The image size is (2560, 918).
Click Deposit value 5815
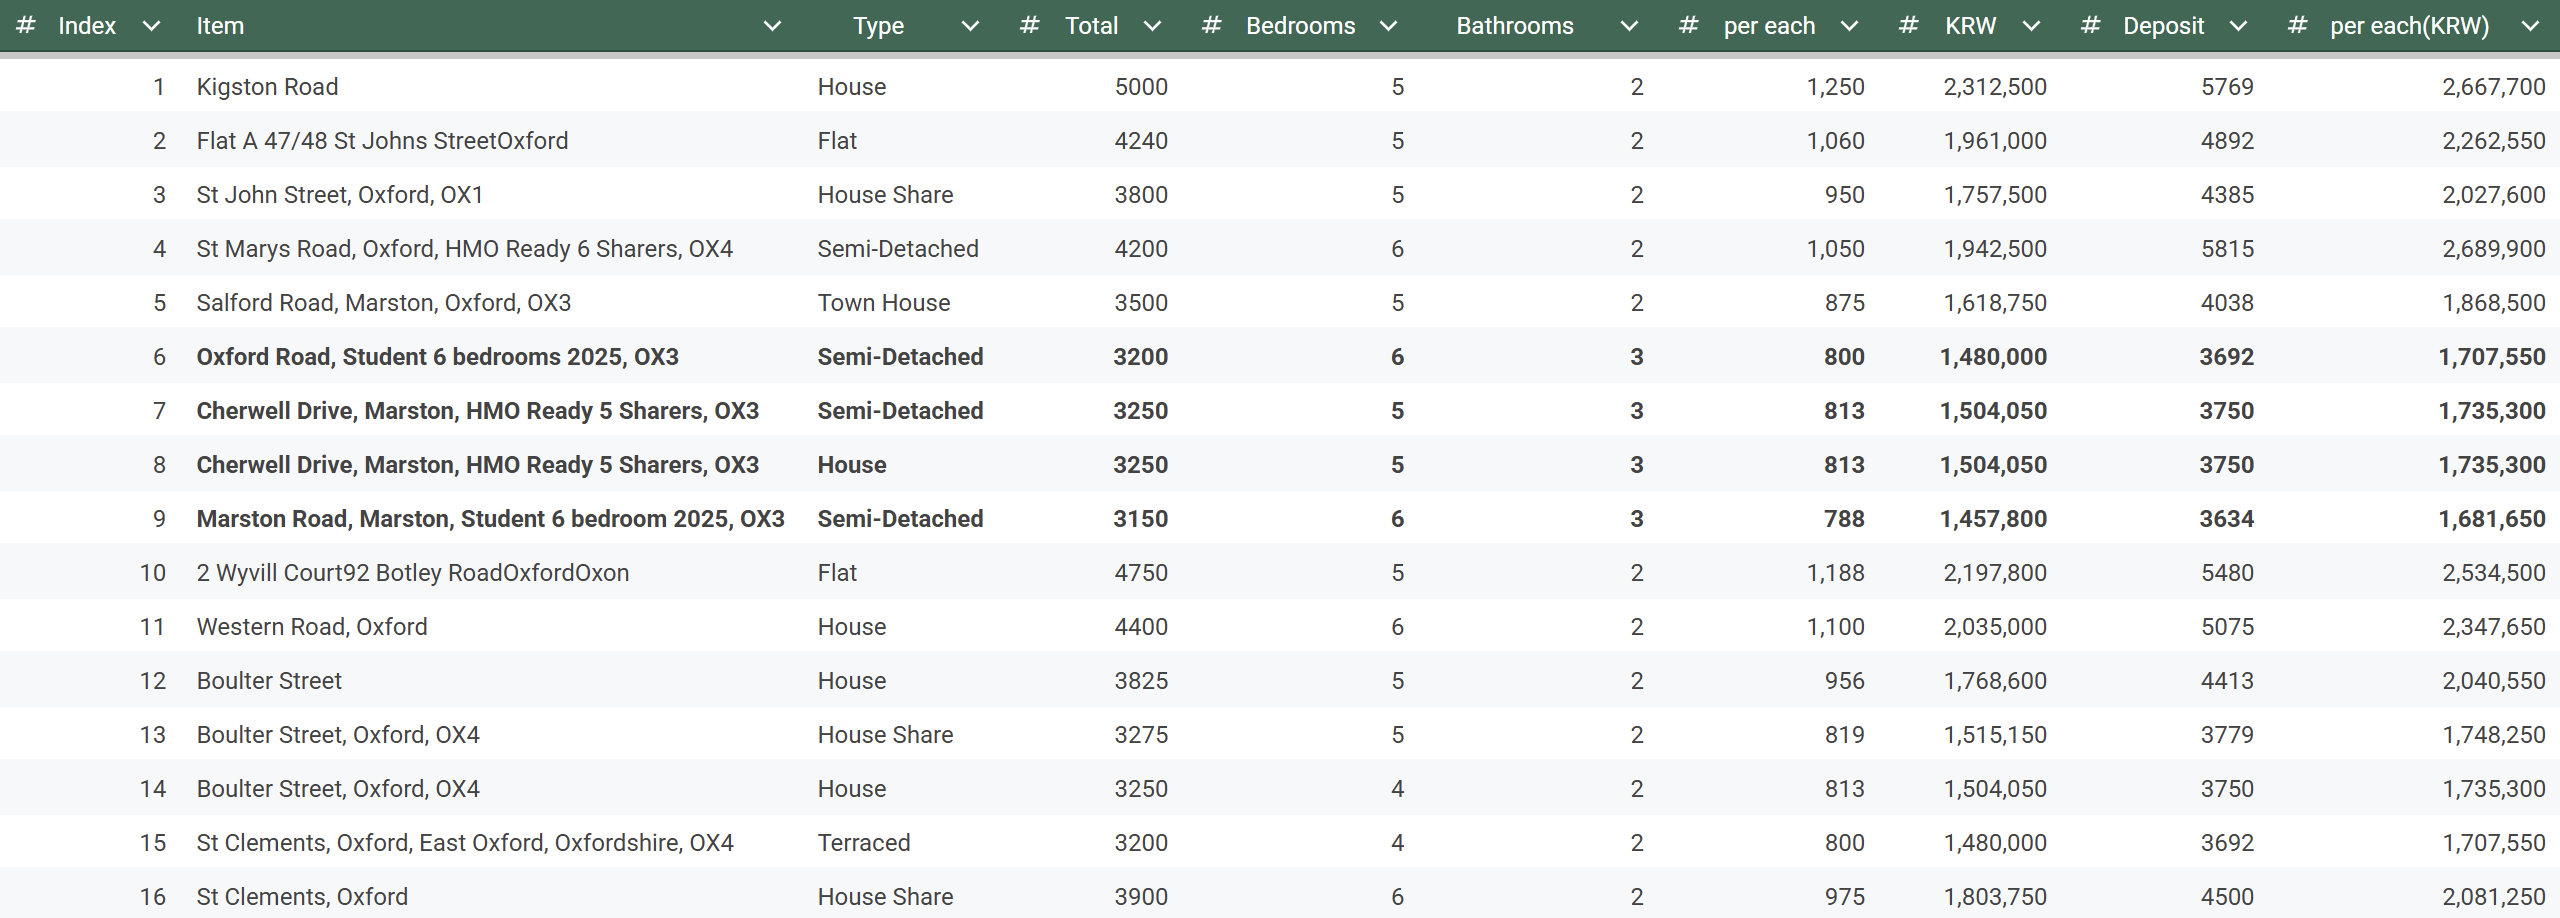click(2227, 249)
